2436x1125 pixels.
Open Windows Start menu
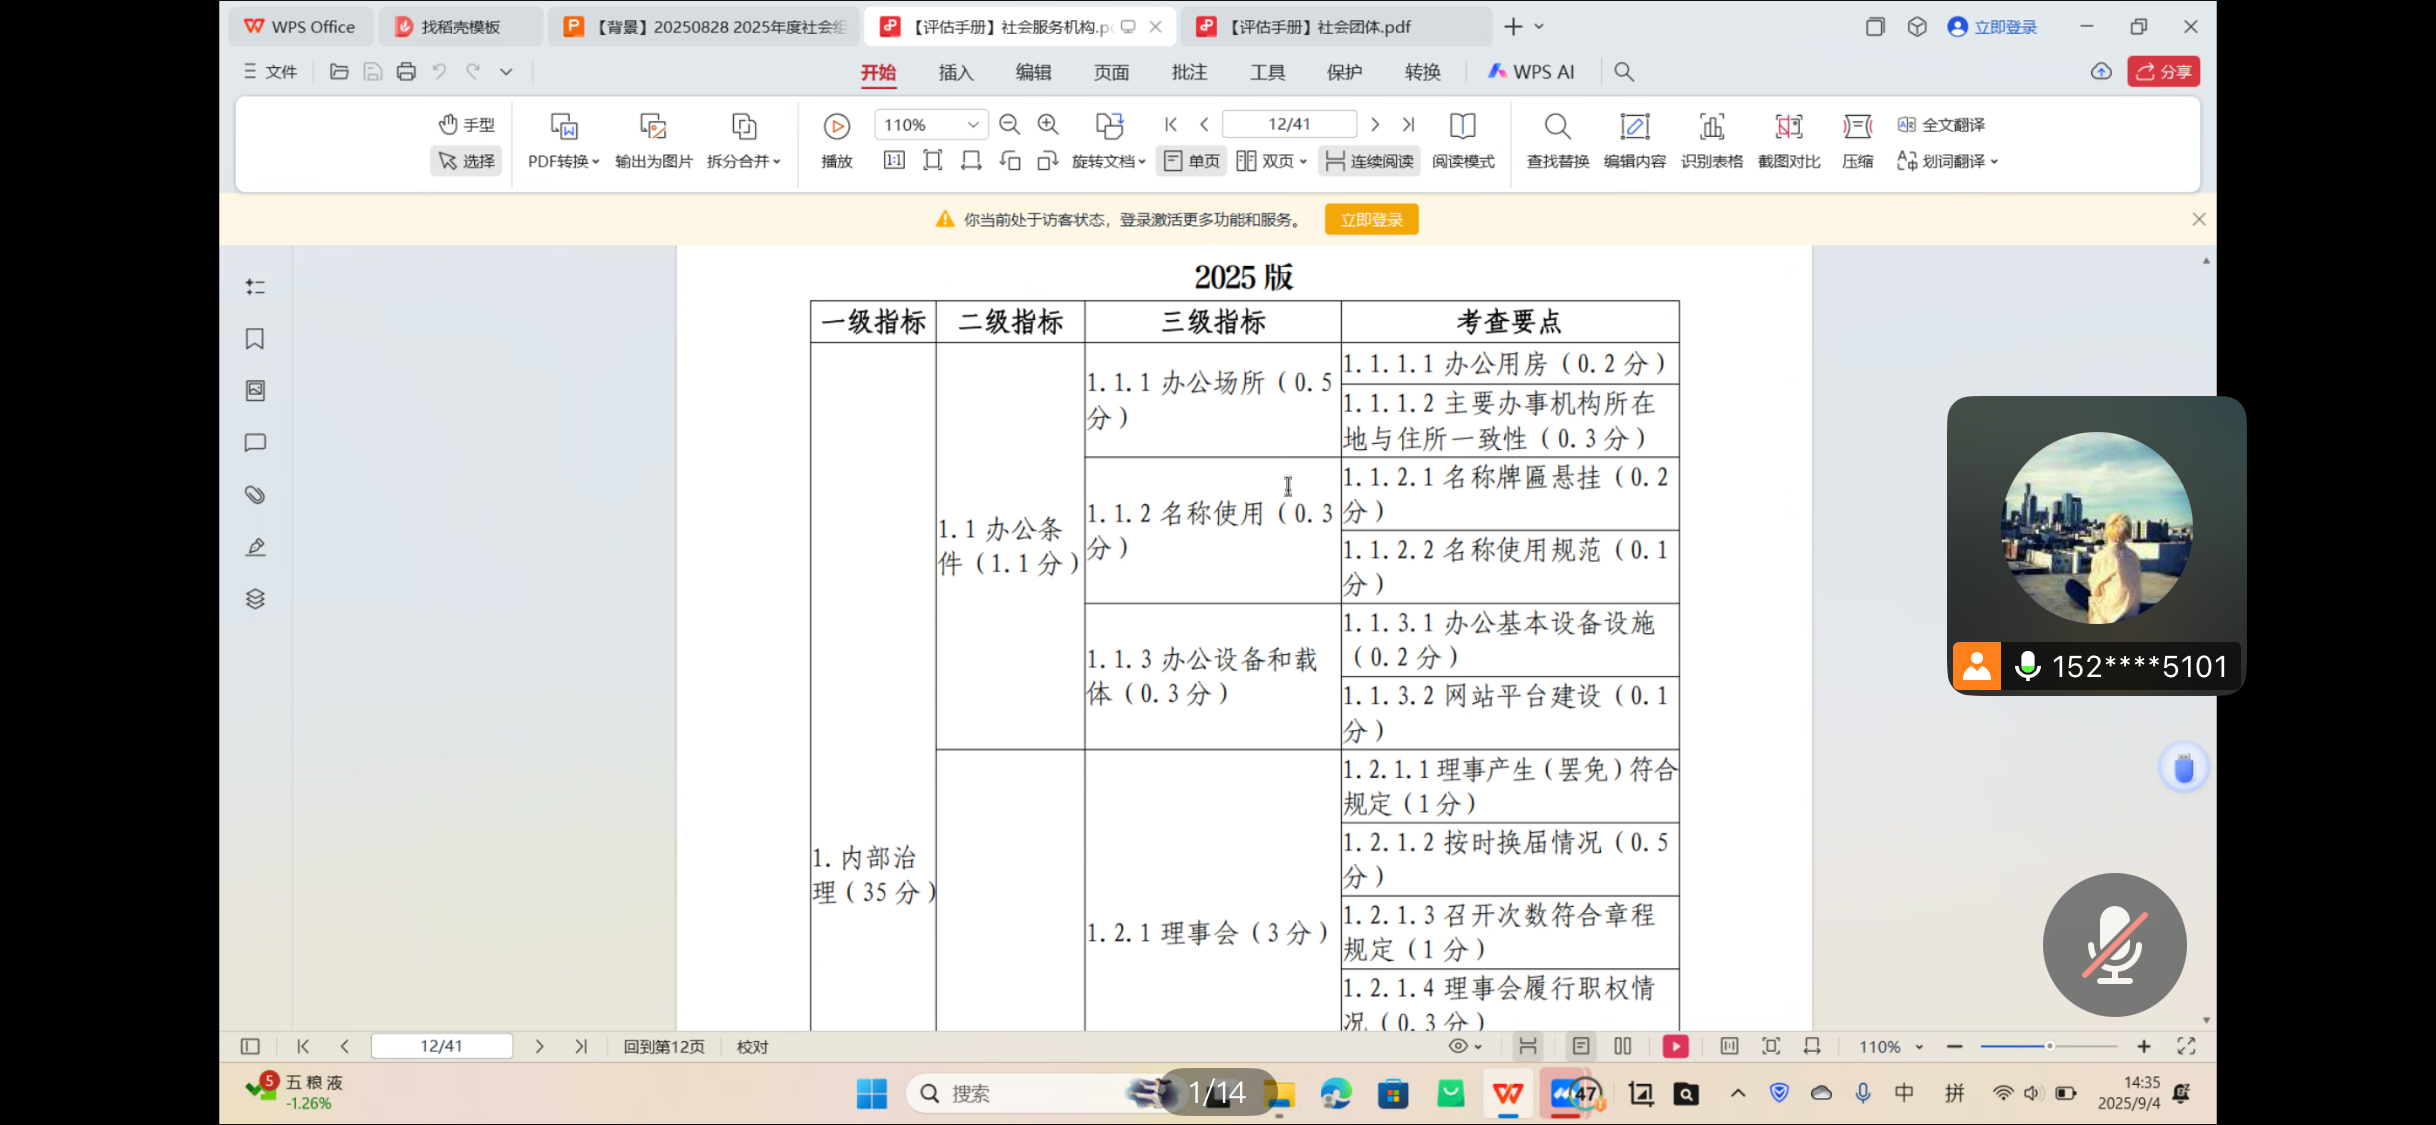[871, 1094]
